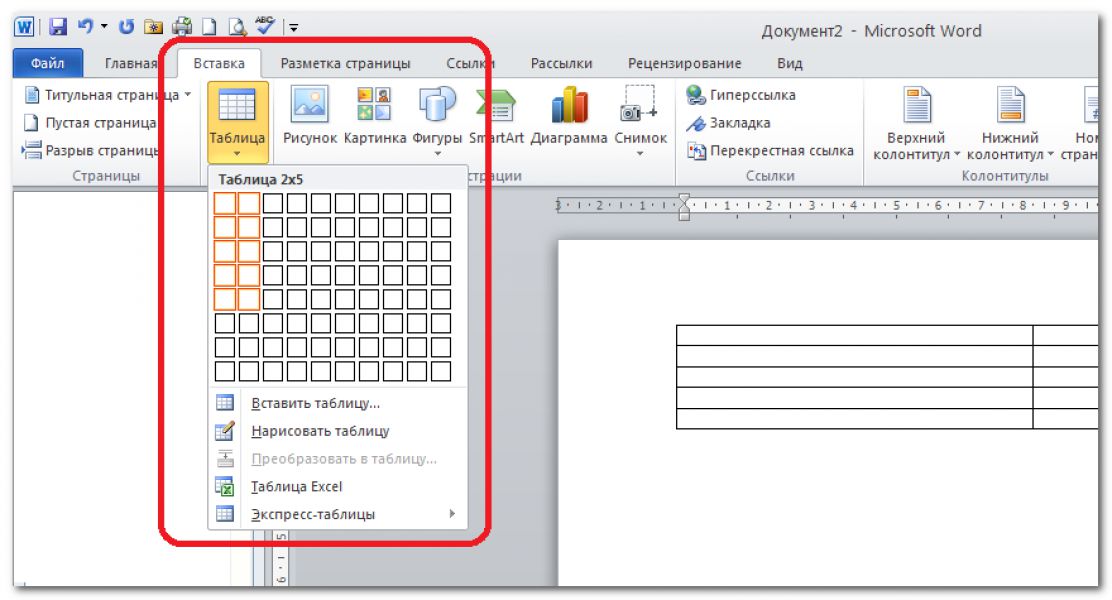Viewport: 1112px width, 600px height.
Task: Open the Фигуры shapes gallery
Action: [x=437, y=121]
